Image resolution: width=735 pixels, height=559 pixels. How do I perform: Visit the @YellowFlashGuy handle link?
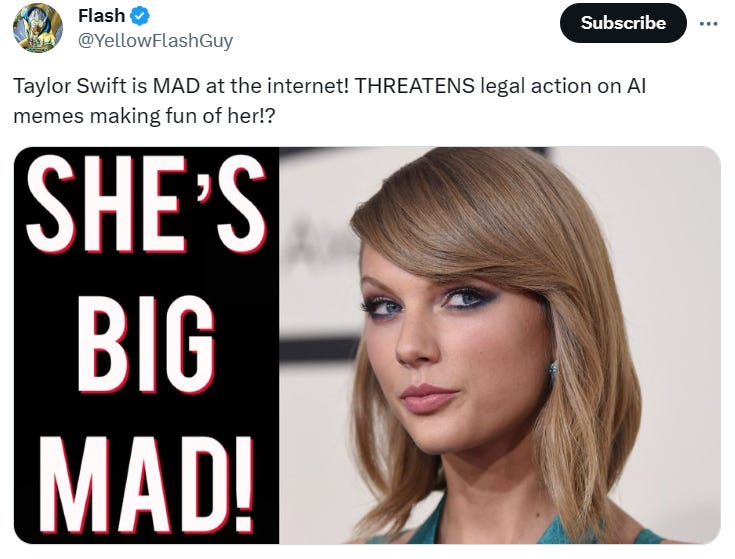coord(155,41)
